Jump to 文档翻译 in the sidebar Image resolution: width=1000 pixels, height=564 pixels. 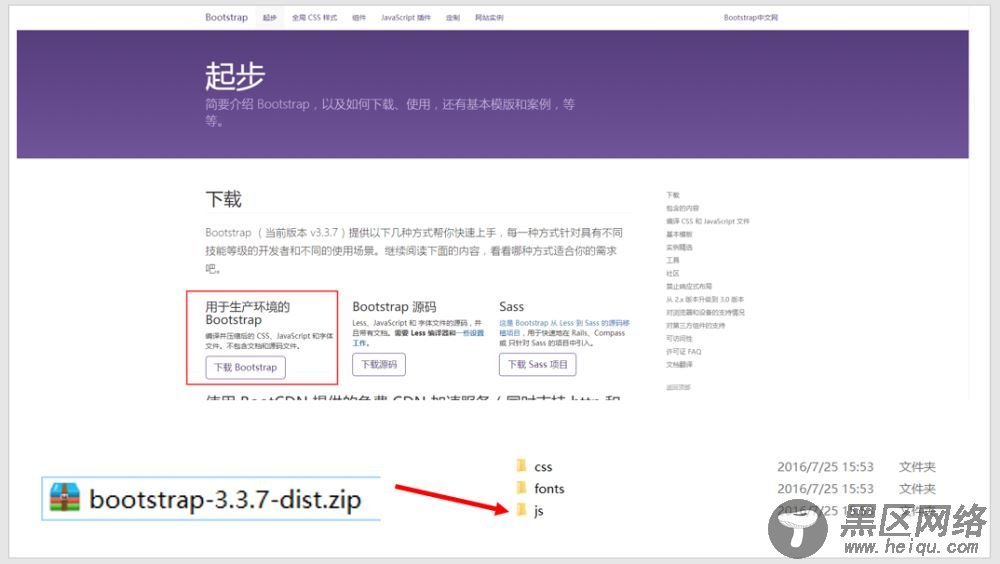[x=679, y=364]
